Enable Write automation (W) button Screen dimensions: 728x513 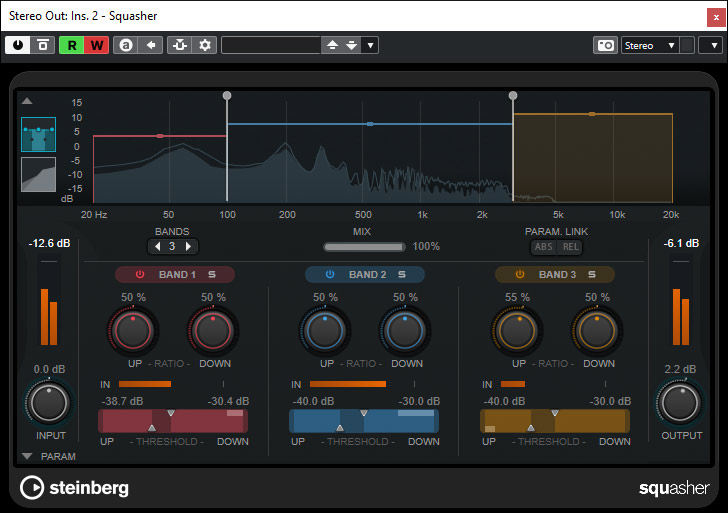click(98, 45)
